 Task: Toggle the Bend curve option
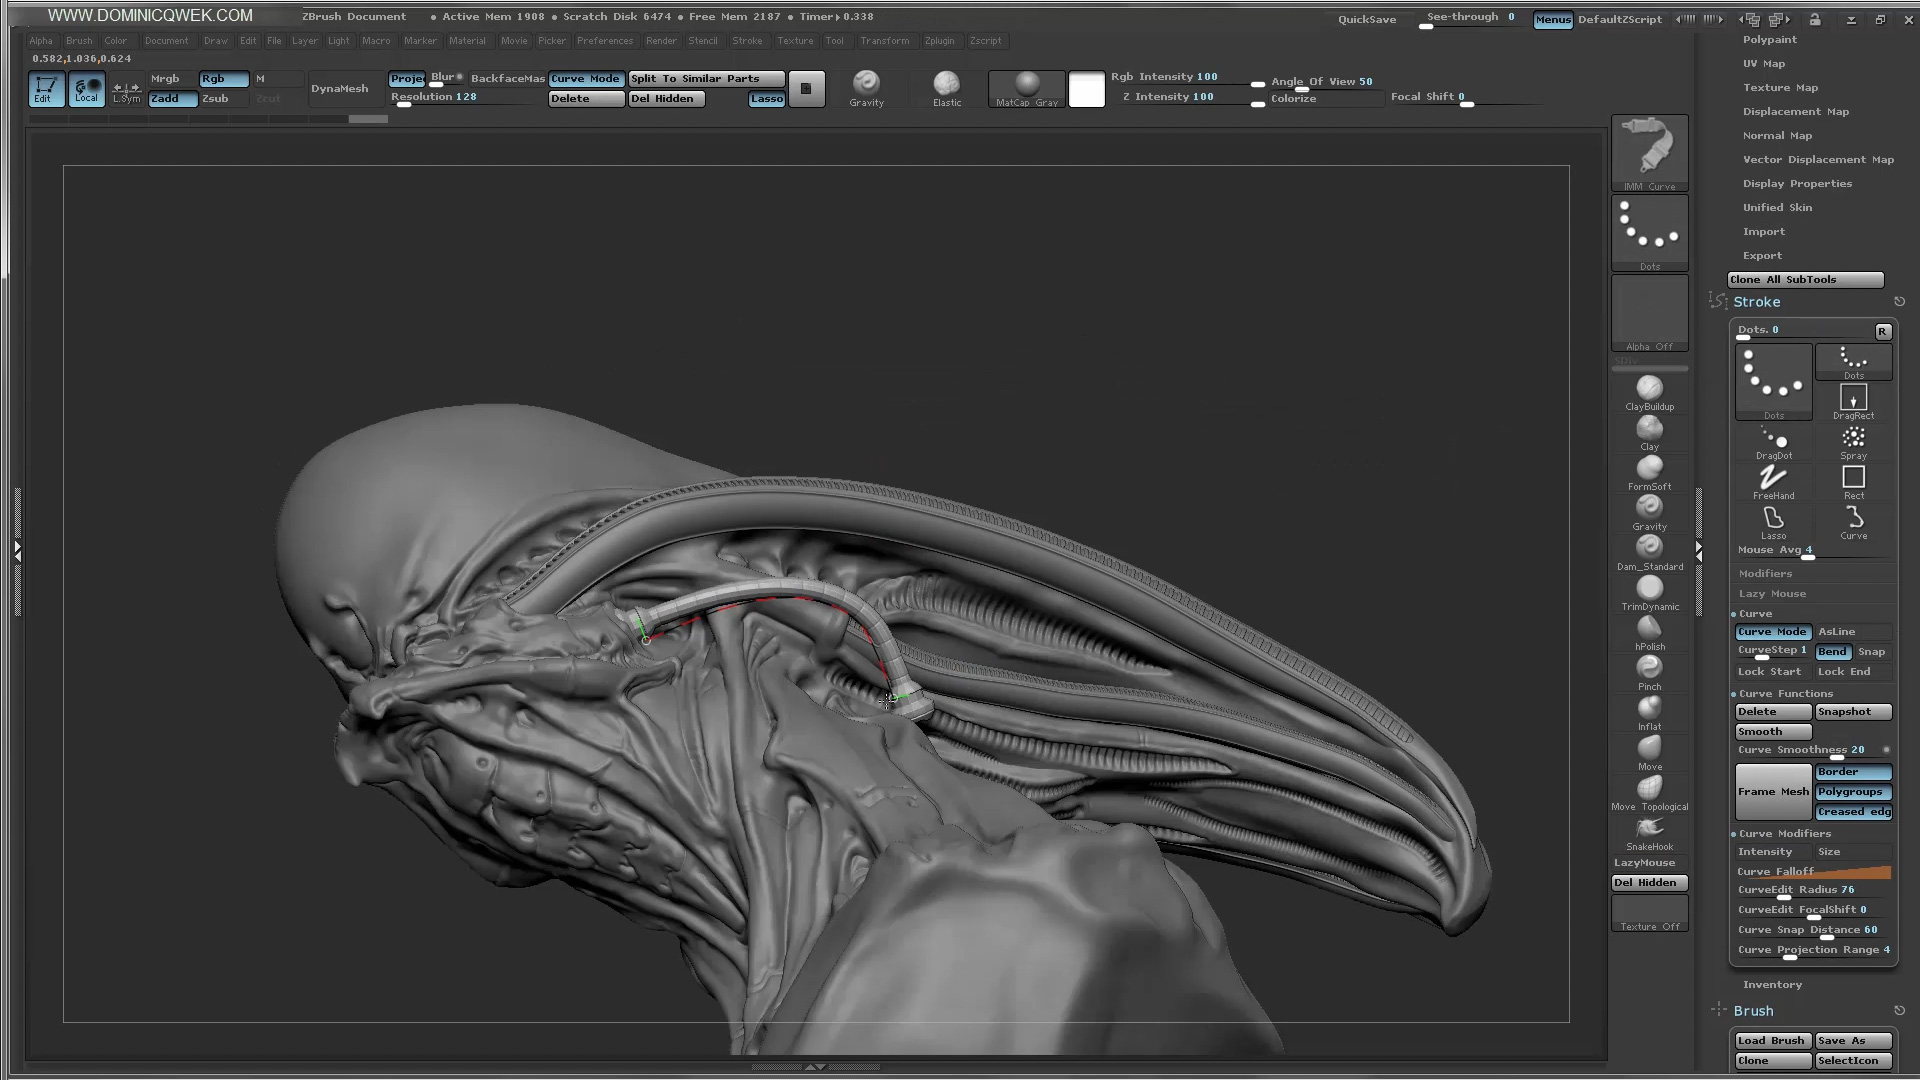click(1832, 652)
